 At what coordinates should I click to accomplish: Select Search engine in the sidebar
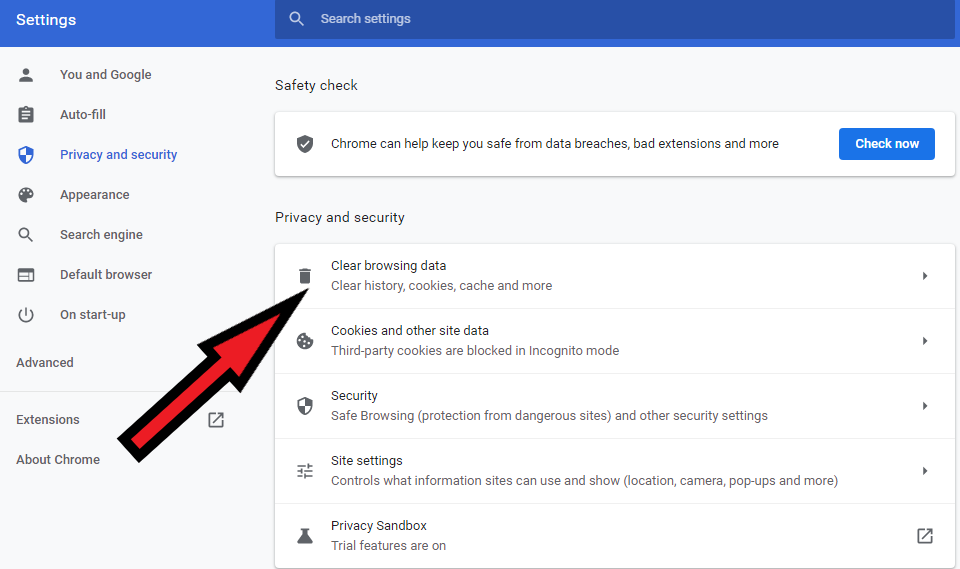[101, 235]
